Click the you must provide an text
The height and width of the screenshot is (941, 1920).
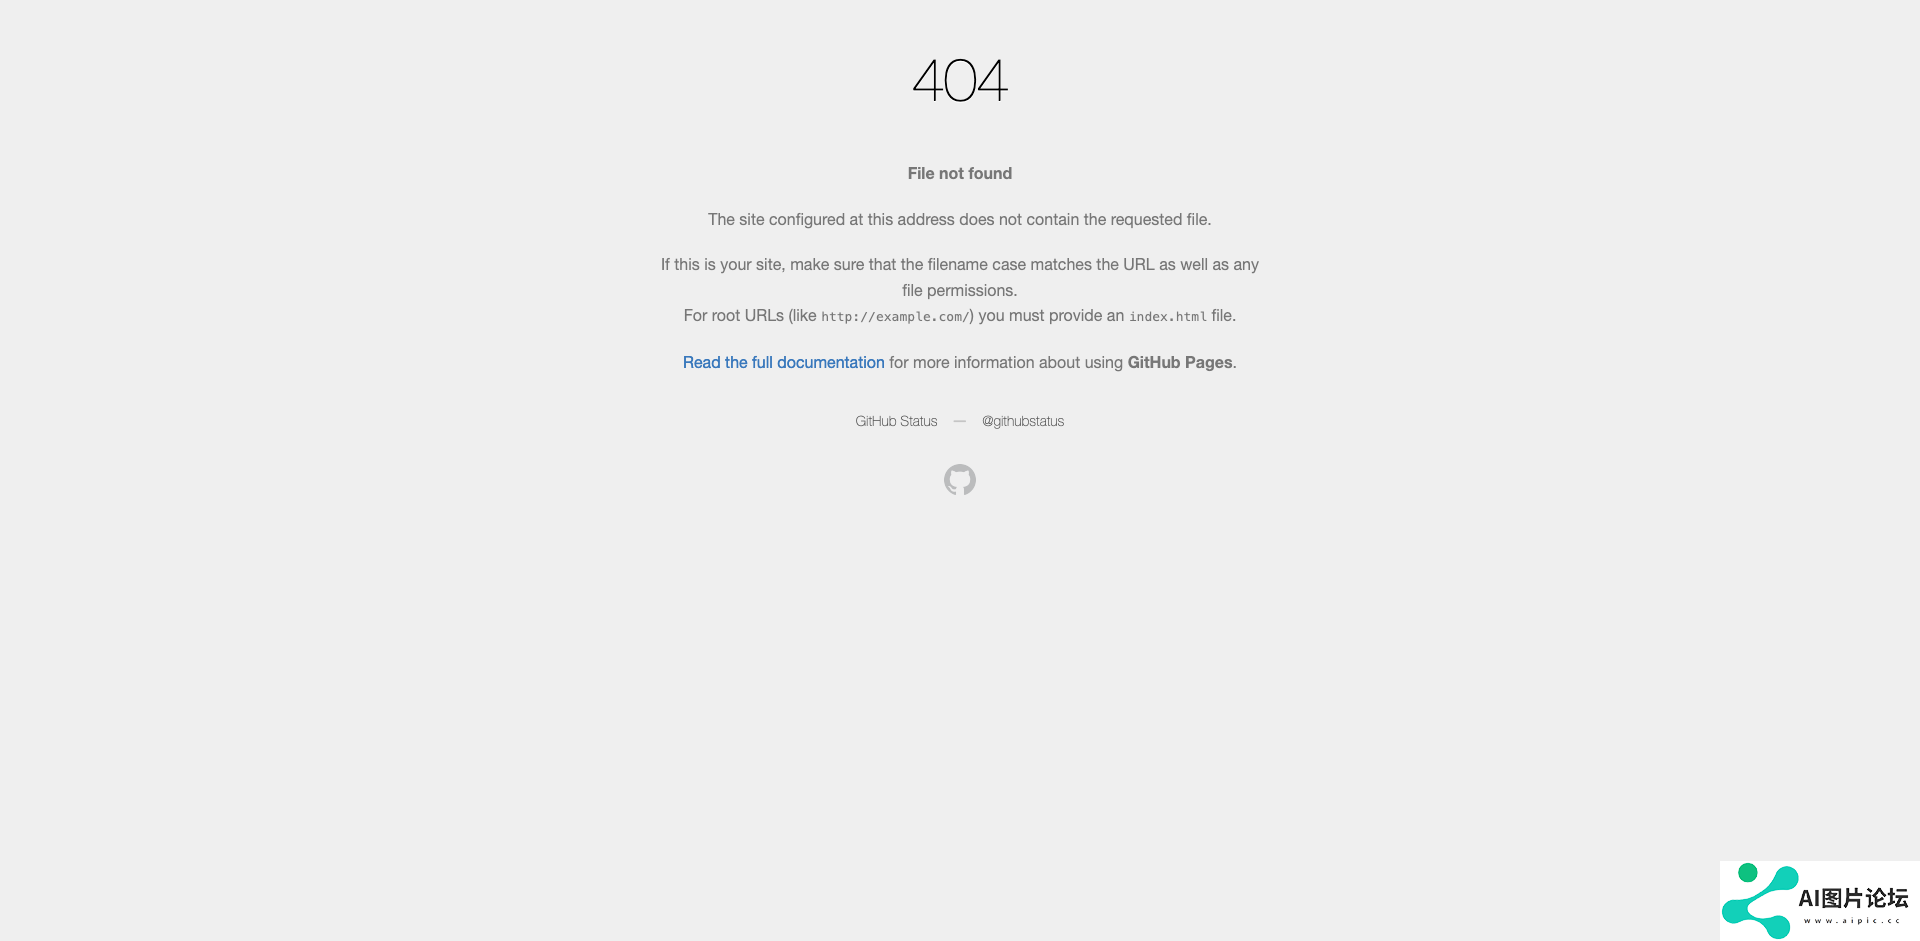(x=1051, y=315)
